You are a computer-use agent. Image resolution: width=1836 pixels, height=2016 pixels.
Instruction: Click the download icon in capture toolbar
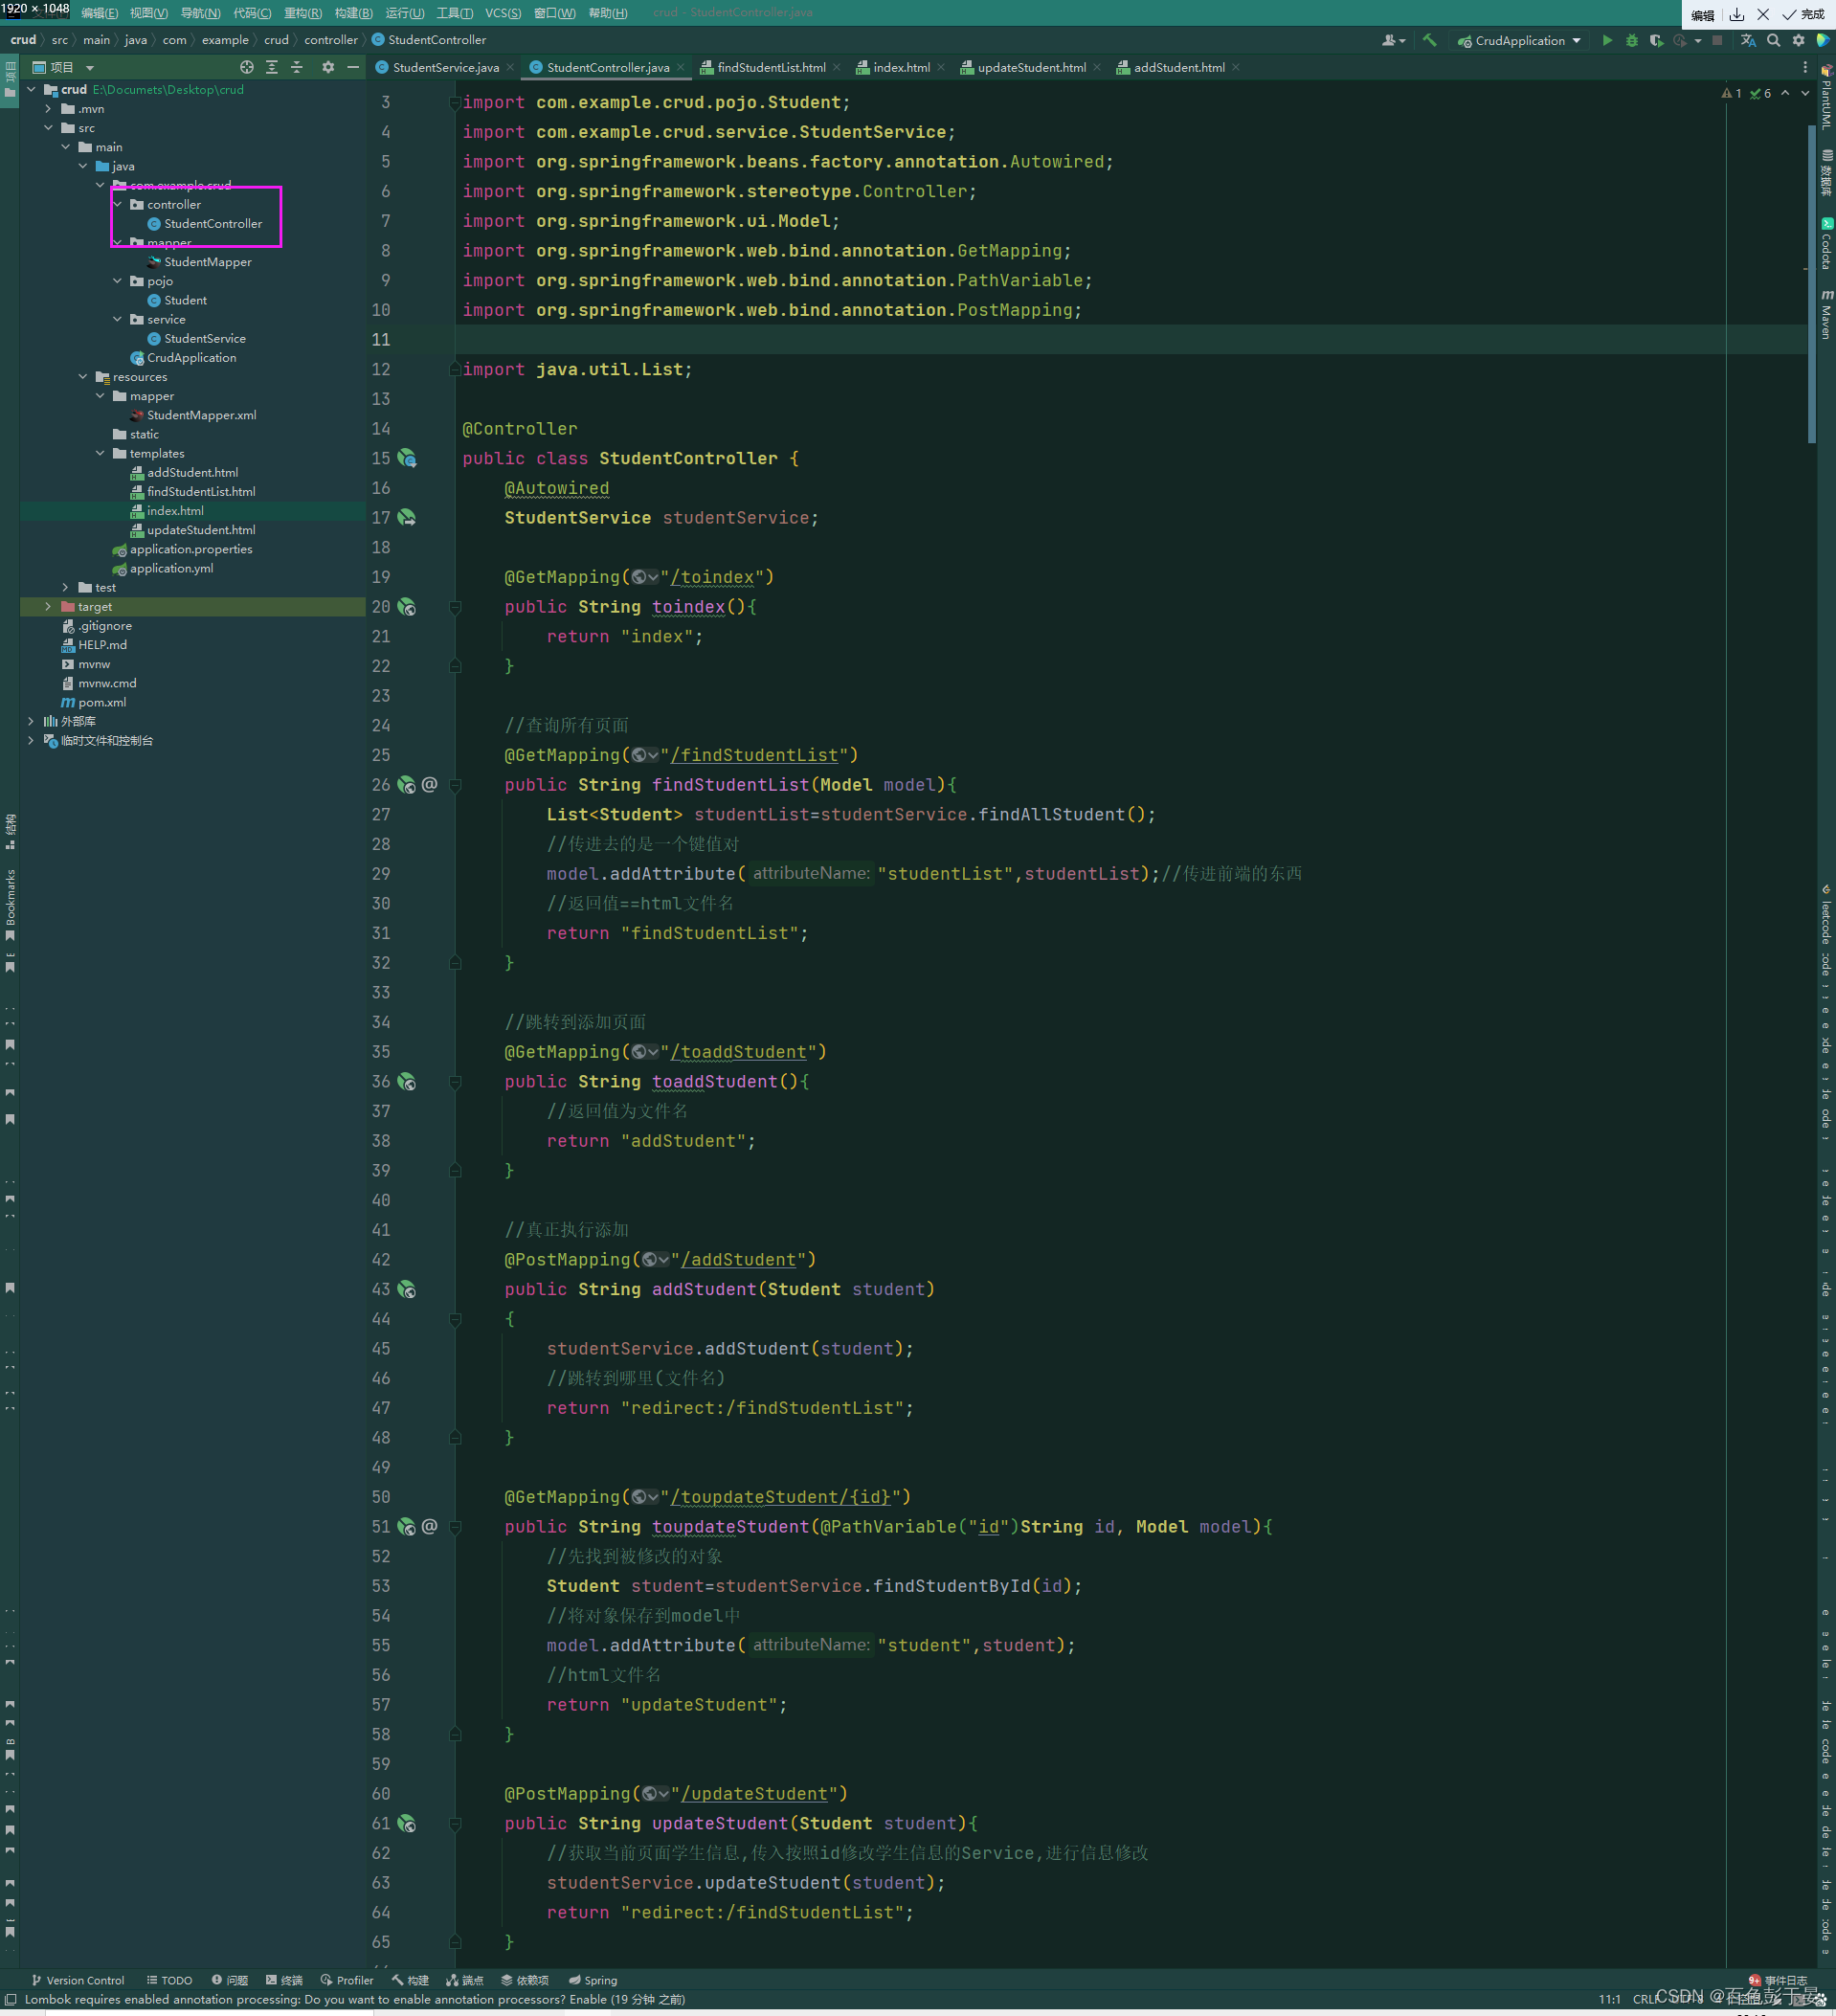tap(1737, 14)
